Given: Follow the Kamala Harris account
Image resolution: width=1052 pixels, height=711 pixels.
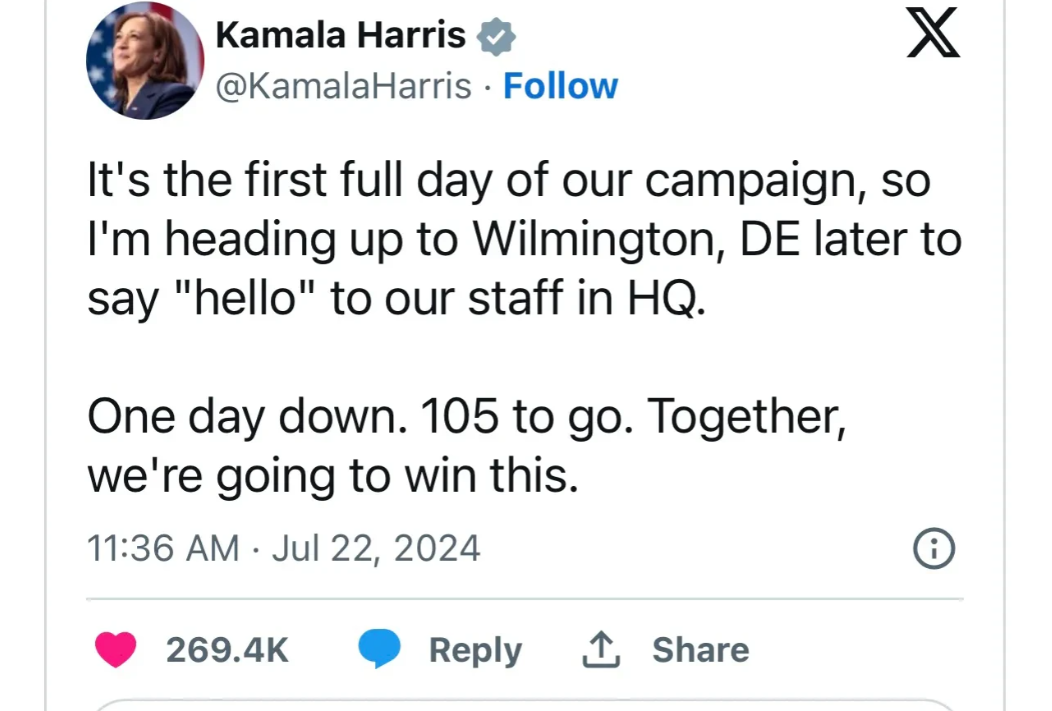Looking at the screenshot, I should (560, 86).
